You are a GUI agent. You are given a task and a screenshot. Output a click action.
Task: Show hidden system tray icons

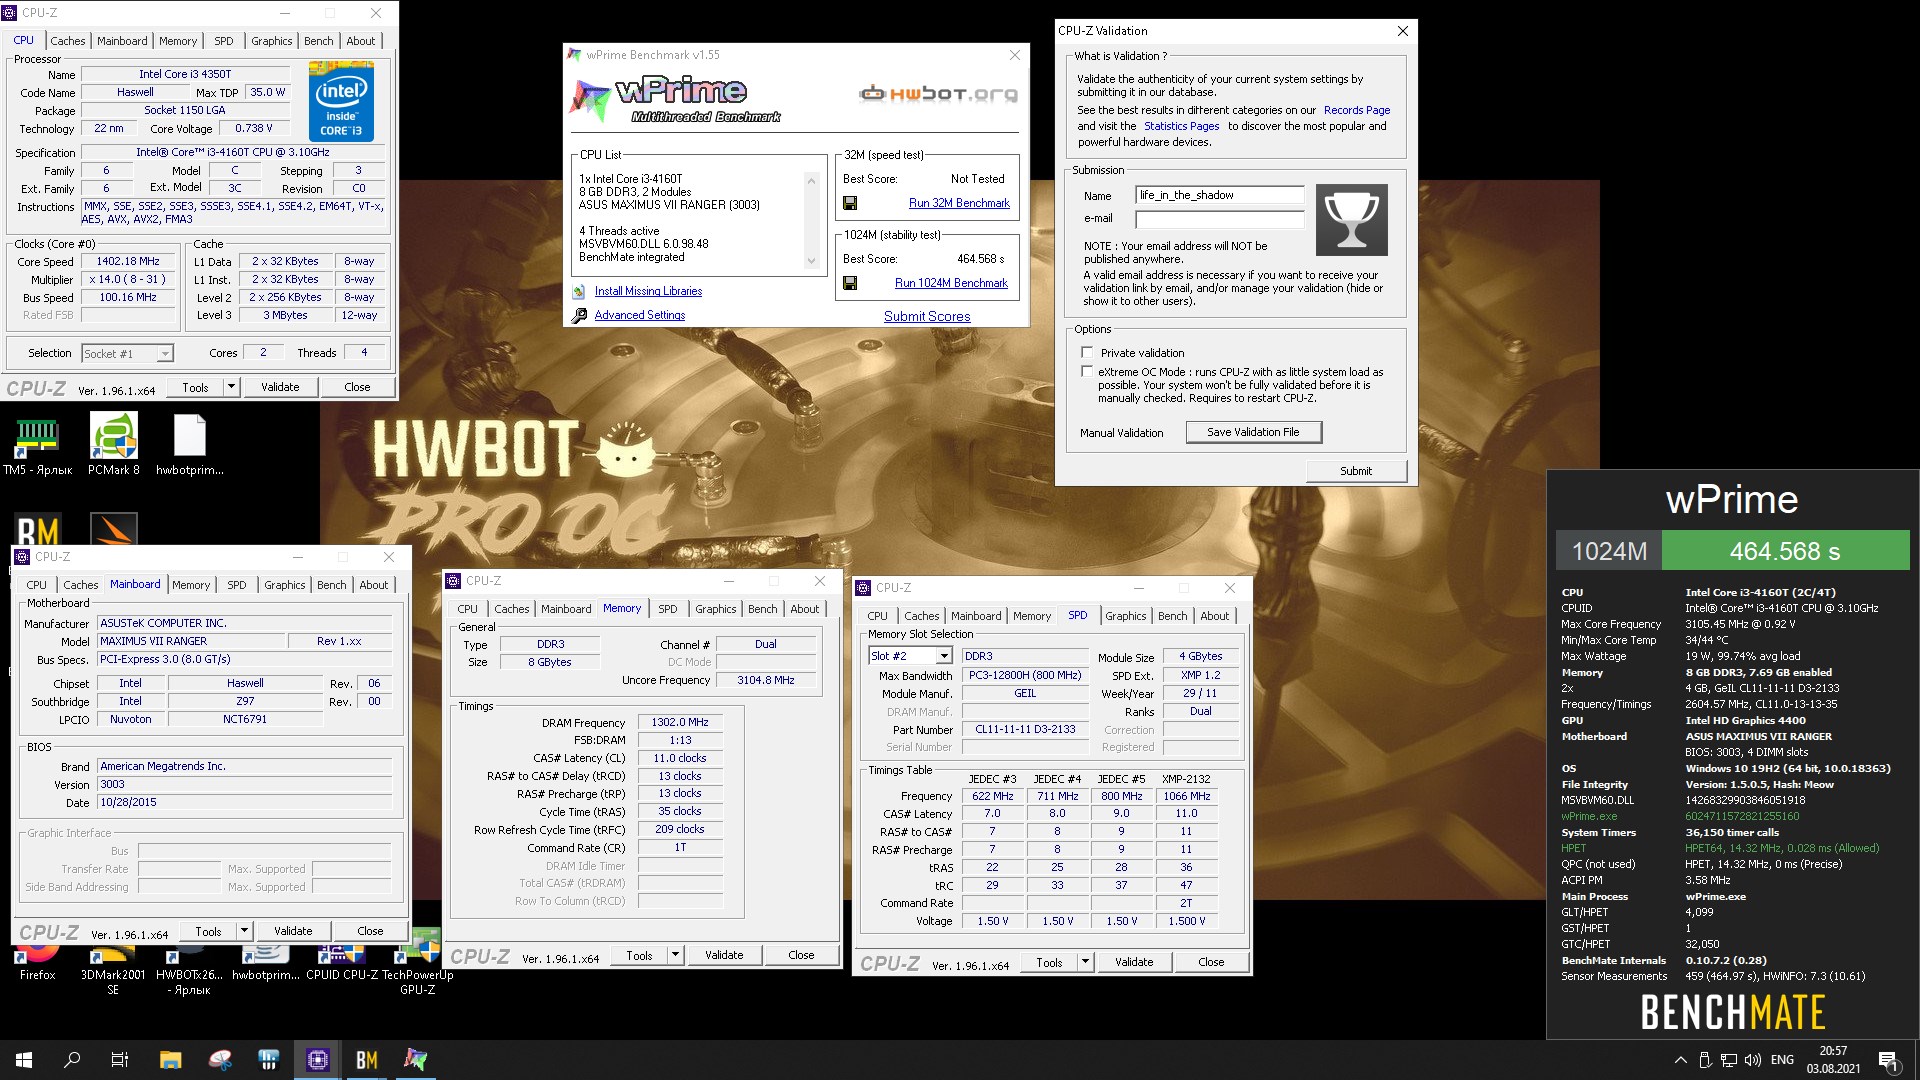pos(1680,1060)
